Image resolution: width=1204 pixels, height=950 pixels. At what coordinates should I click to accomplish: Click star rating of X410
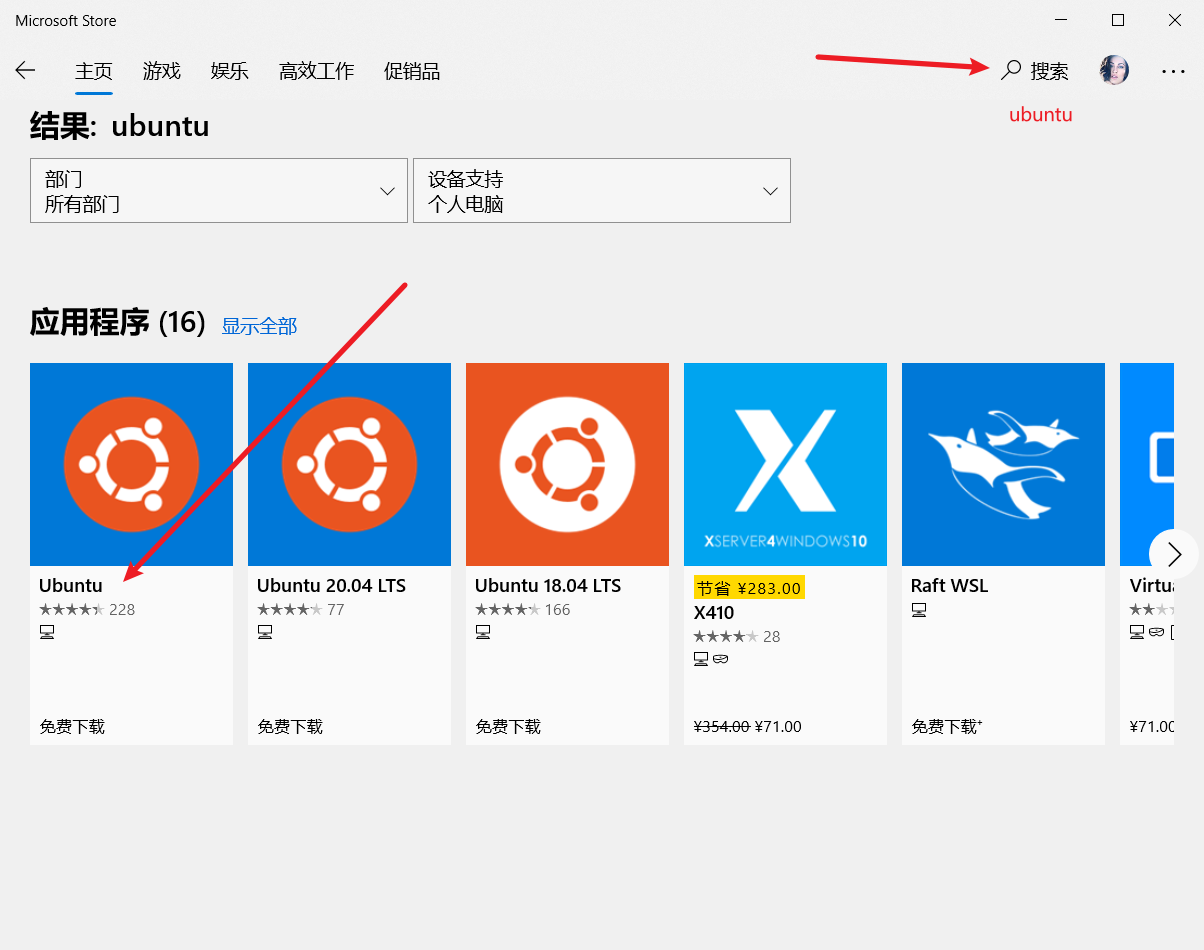725,636
